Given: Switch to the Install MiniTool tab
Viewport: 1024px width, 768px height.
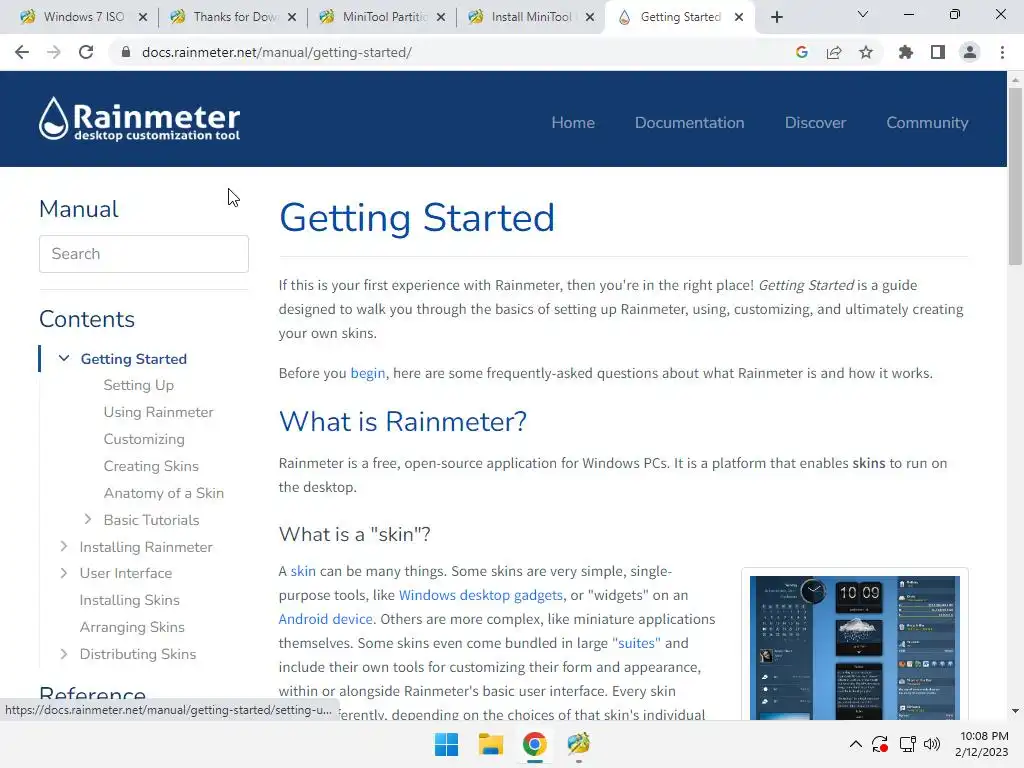Looking at the screenshot, I should pyautogui.click(x=531, y=17).
